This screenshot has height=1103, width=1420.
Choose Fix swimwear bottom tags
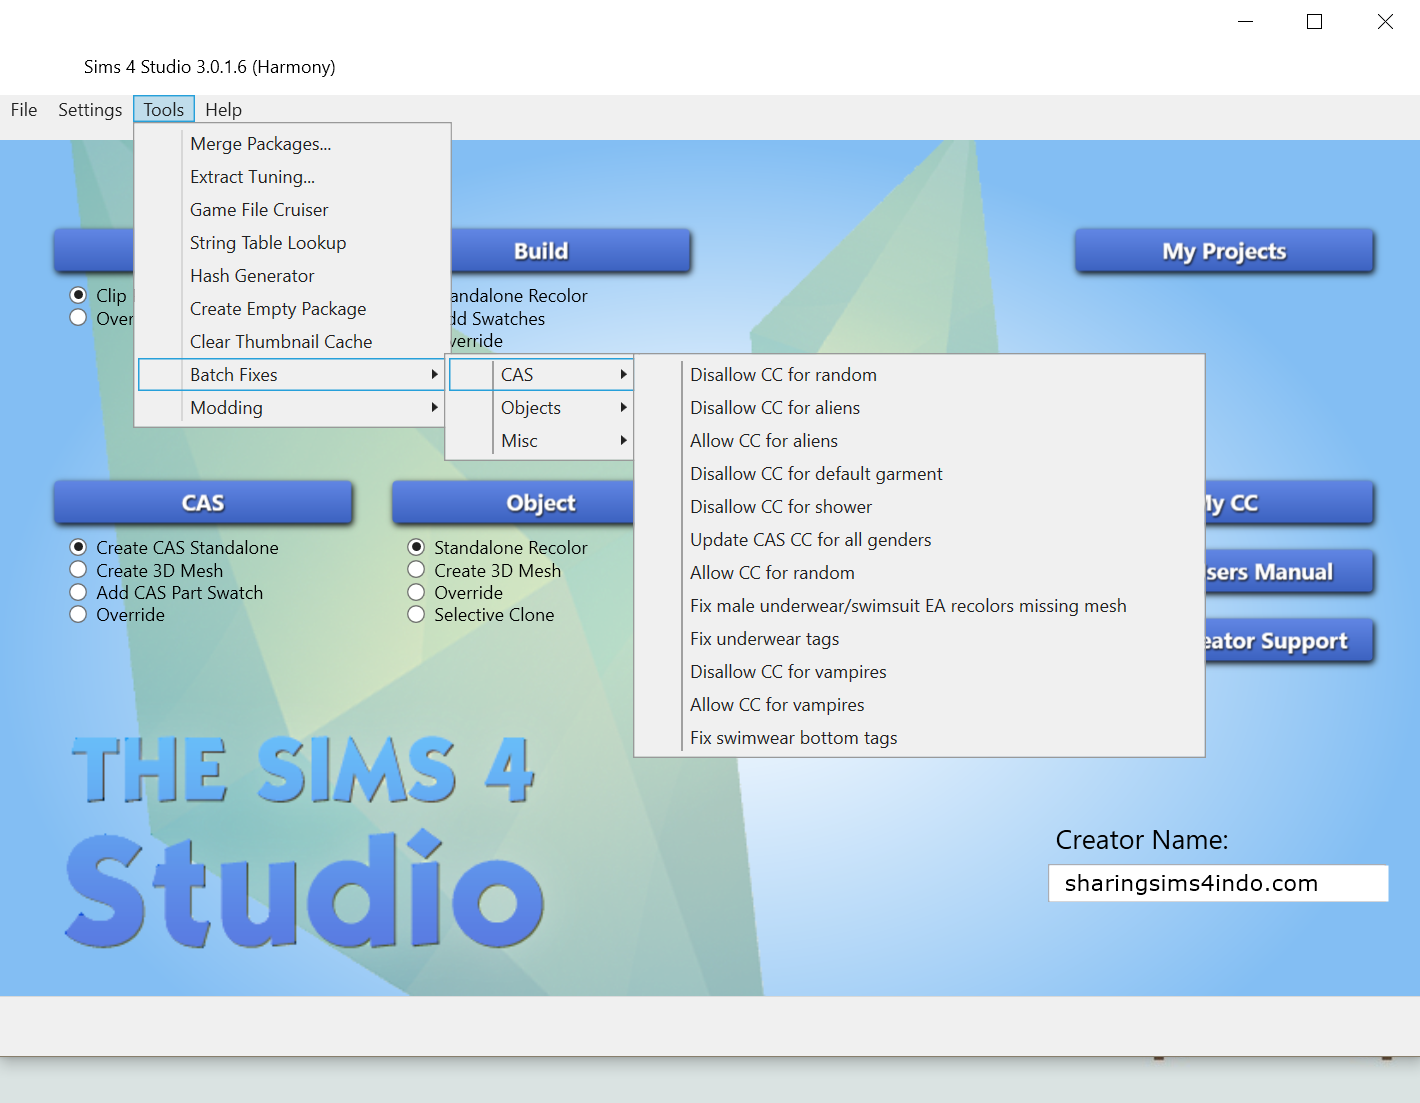[919, 738]
